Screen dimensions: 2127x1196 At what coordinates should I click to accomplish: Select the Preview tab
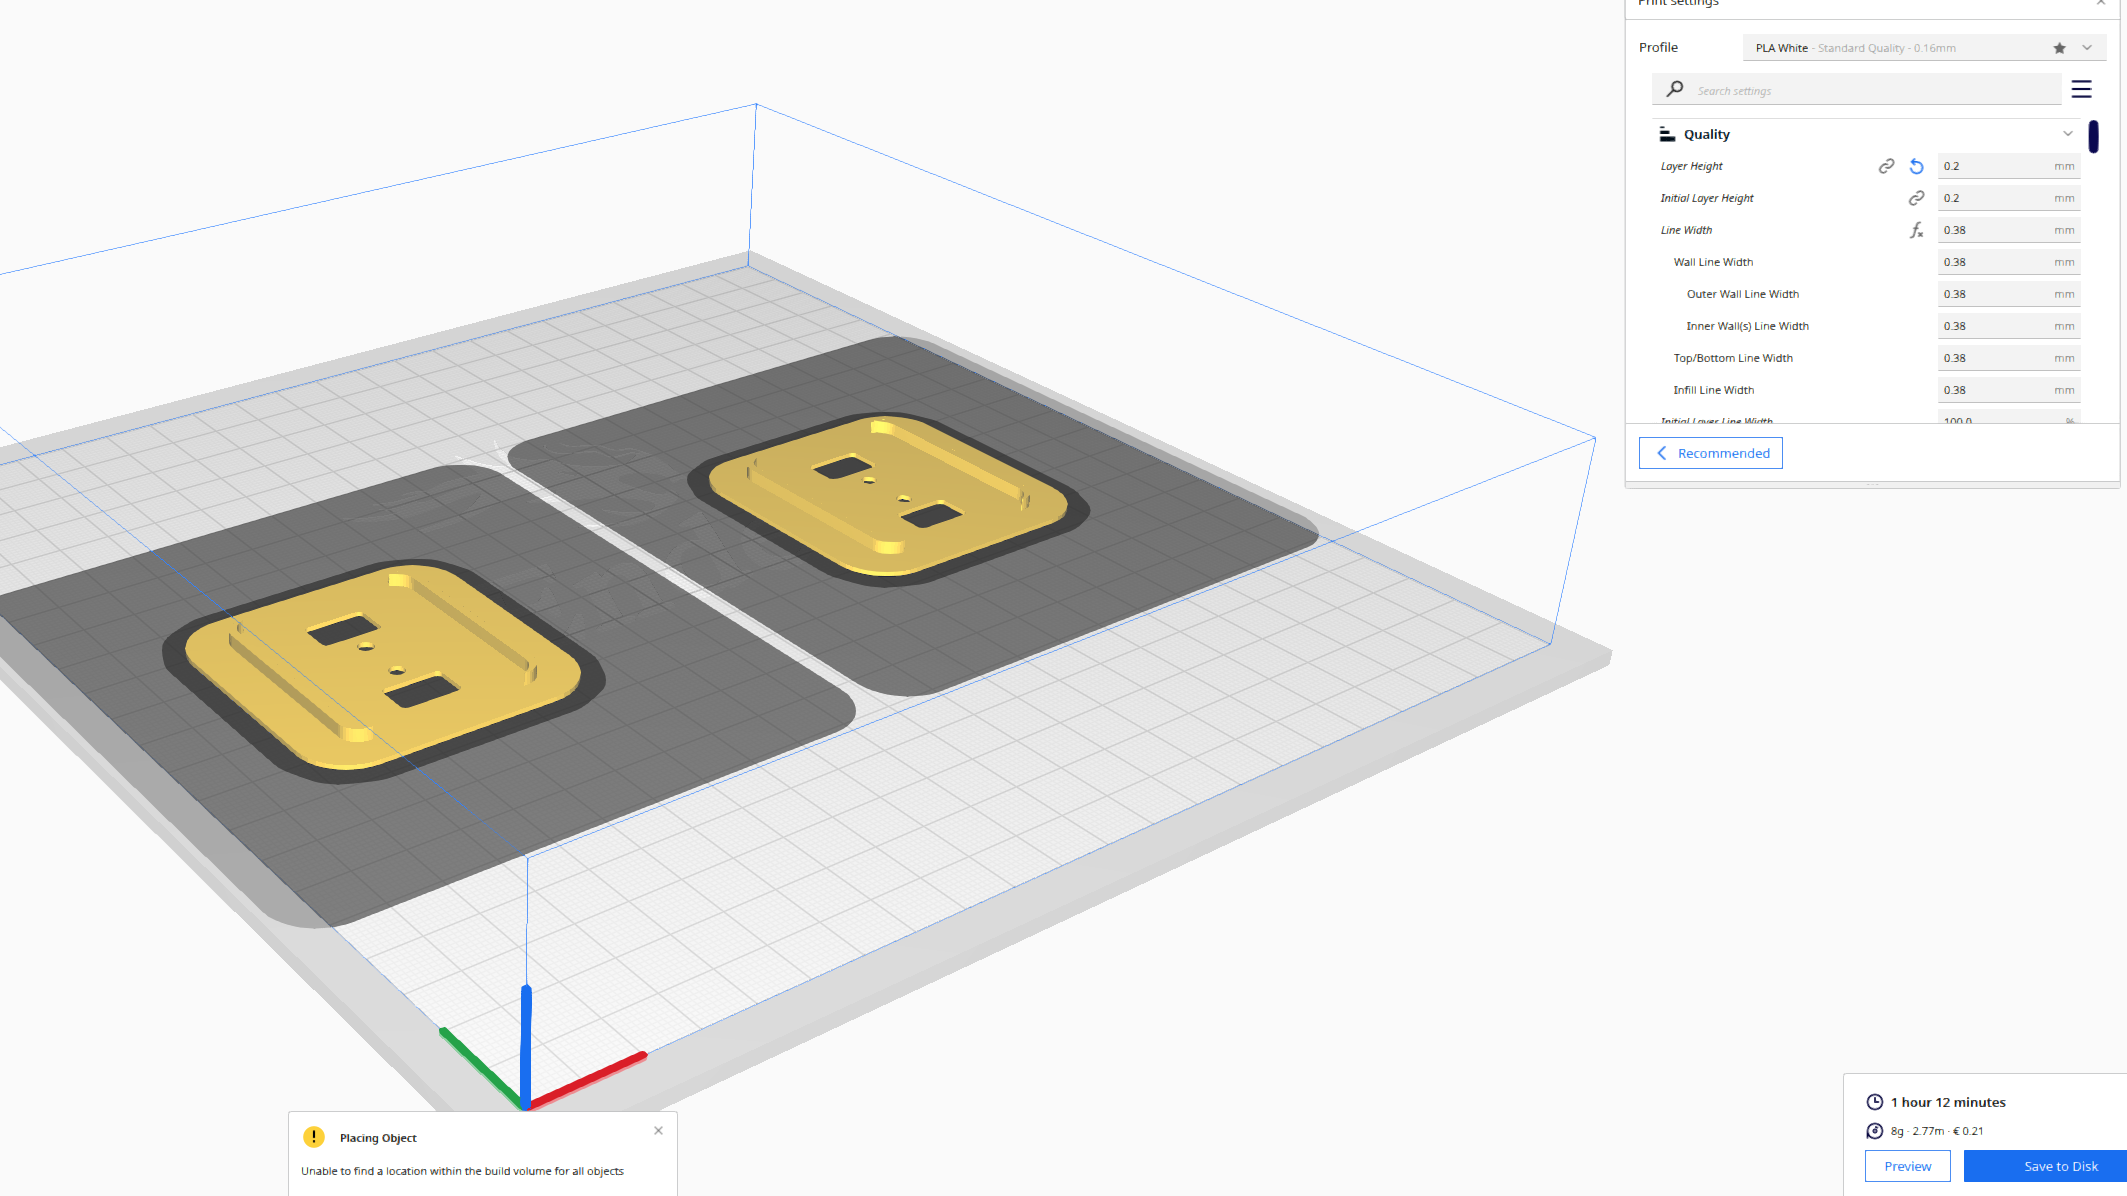pyautogui.click(x=1908, y=1165)
